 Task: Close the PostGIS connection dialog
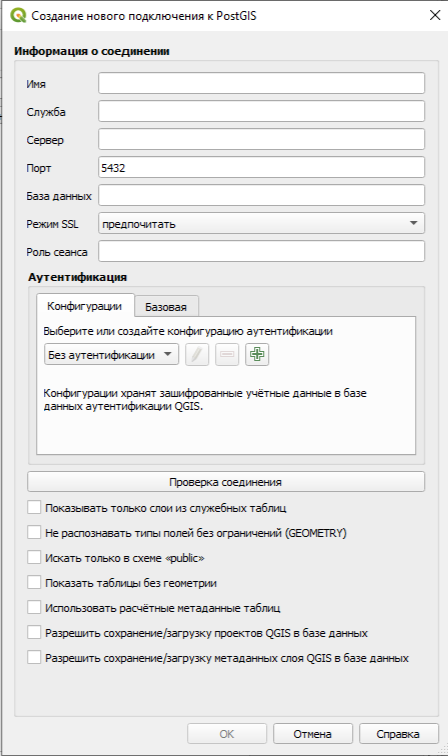434,15
